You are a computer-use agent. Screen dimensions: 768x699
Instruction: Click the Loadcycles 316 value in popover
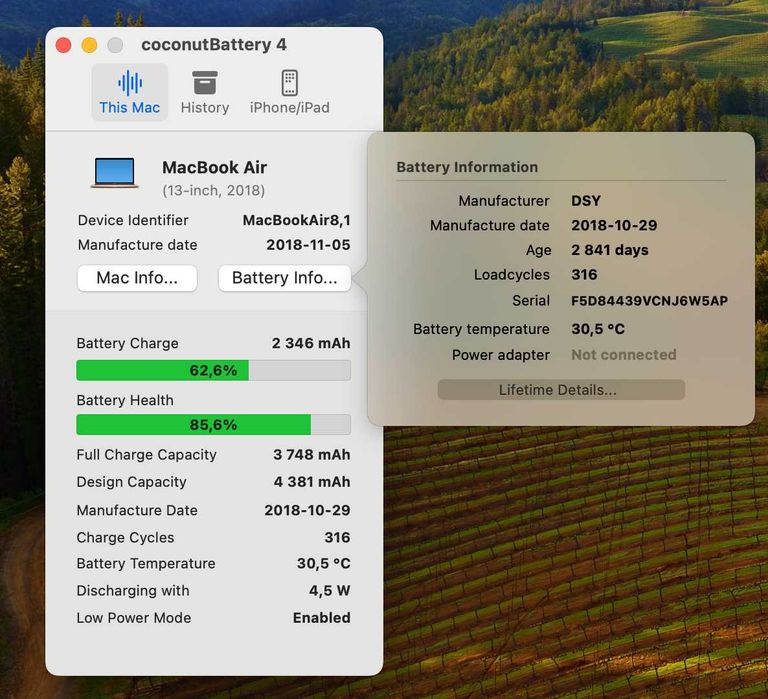584,275
